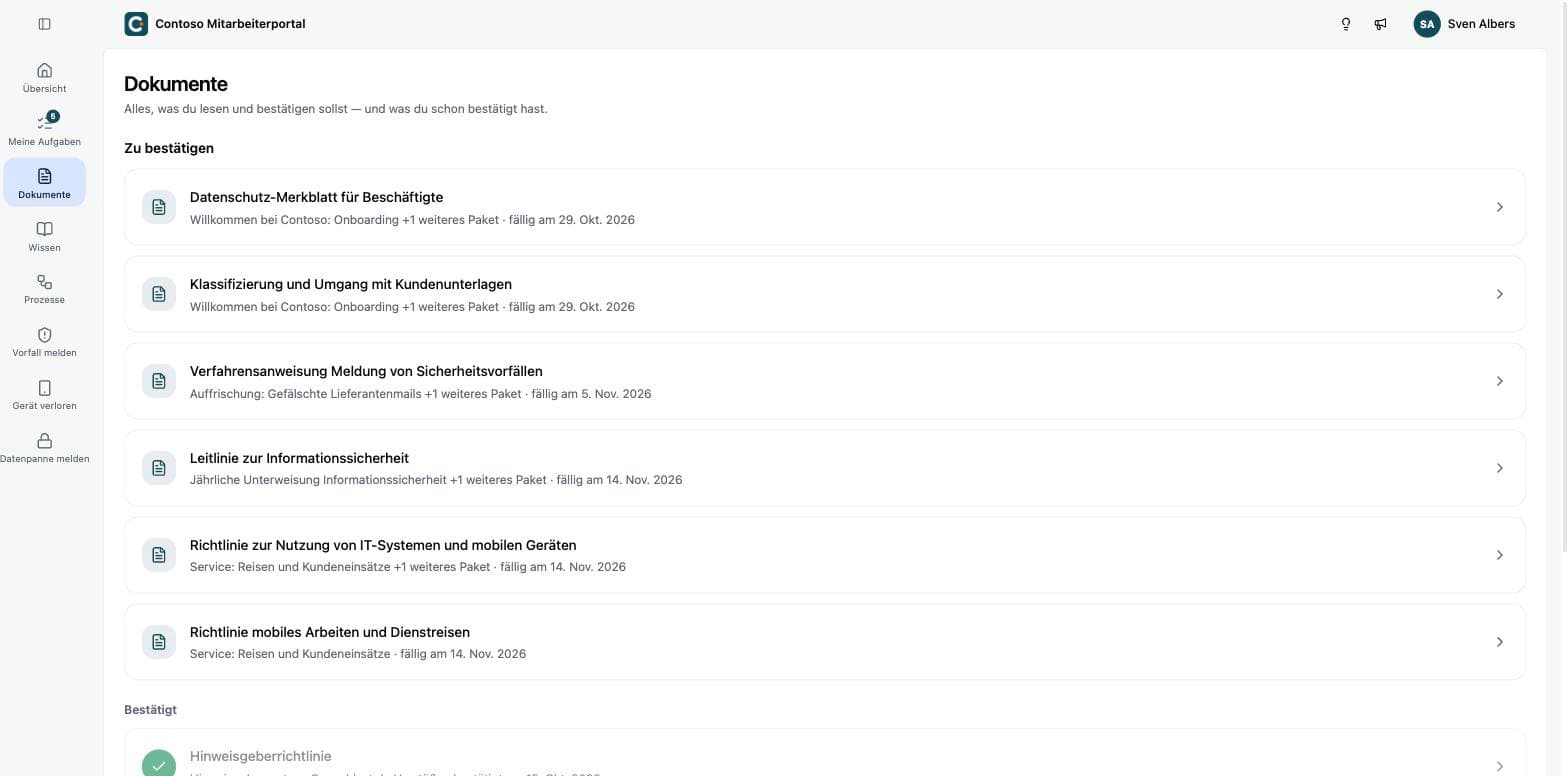The height and width of the screenshot is (776, 1568).
Task: Expand Datenschutz-Merkblatt row via its chevron
Action: [1499, 207]
